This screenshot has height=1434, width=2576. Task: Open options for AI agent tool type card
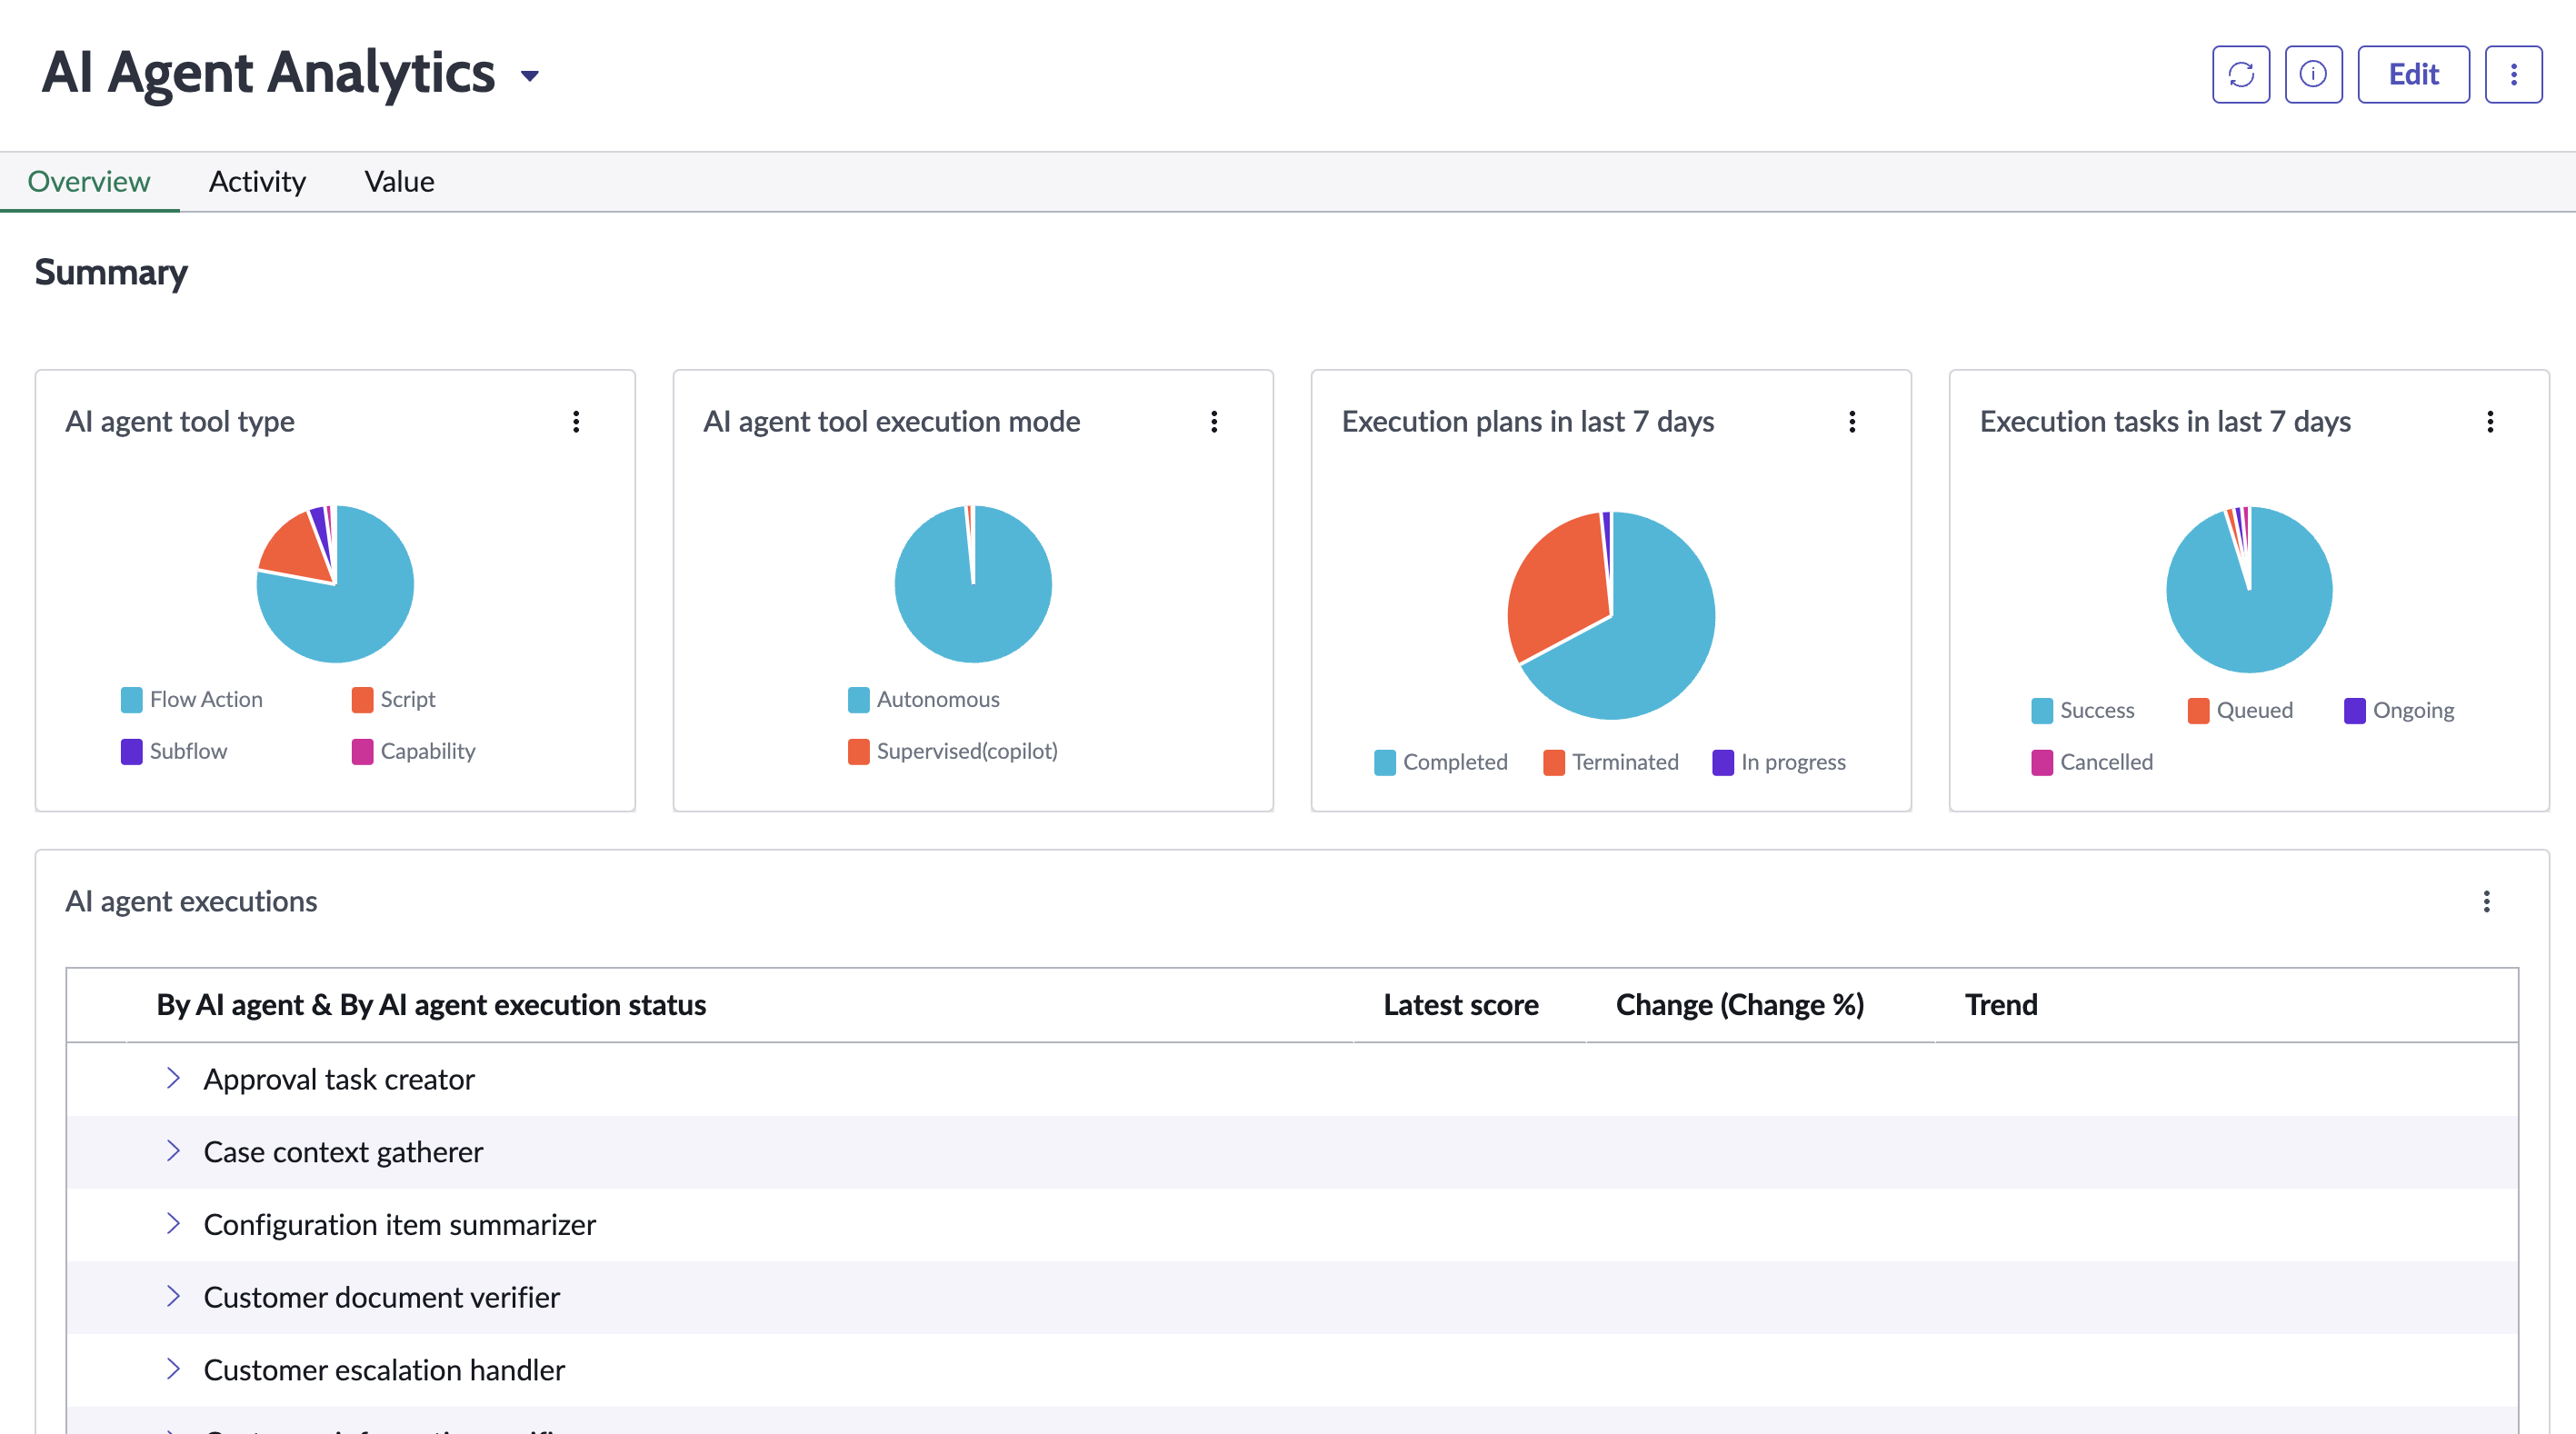576,422
